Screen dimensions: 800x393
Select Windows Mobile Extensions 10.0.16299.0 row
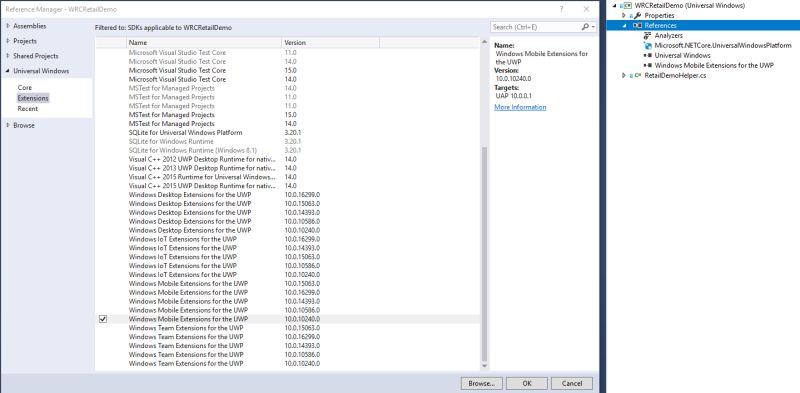pyautogui.click(x=288, y=292)
